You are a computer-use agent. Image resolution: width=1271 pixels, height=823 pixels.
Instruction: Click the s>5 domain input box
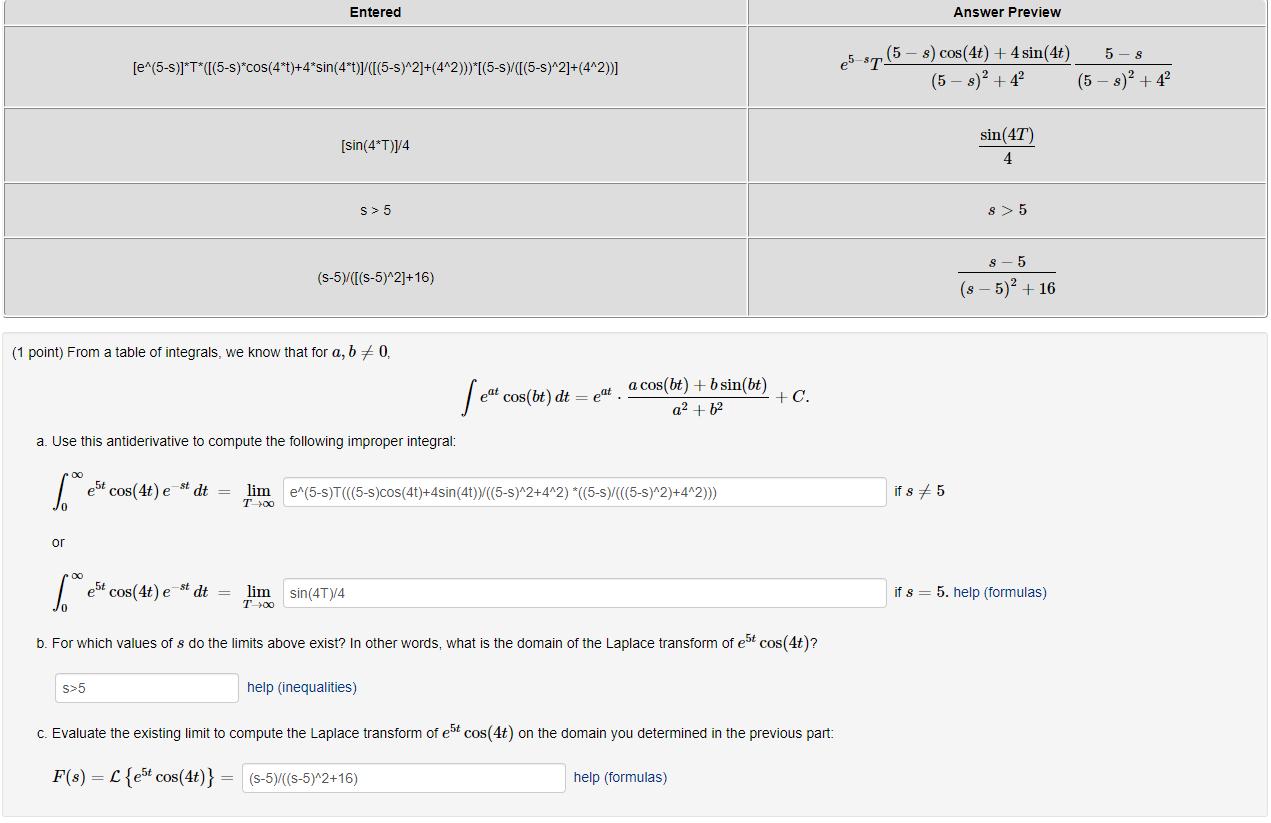(146, 687)
